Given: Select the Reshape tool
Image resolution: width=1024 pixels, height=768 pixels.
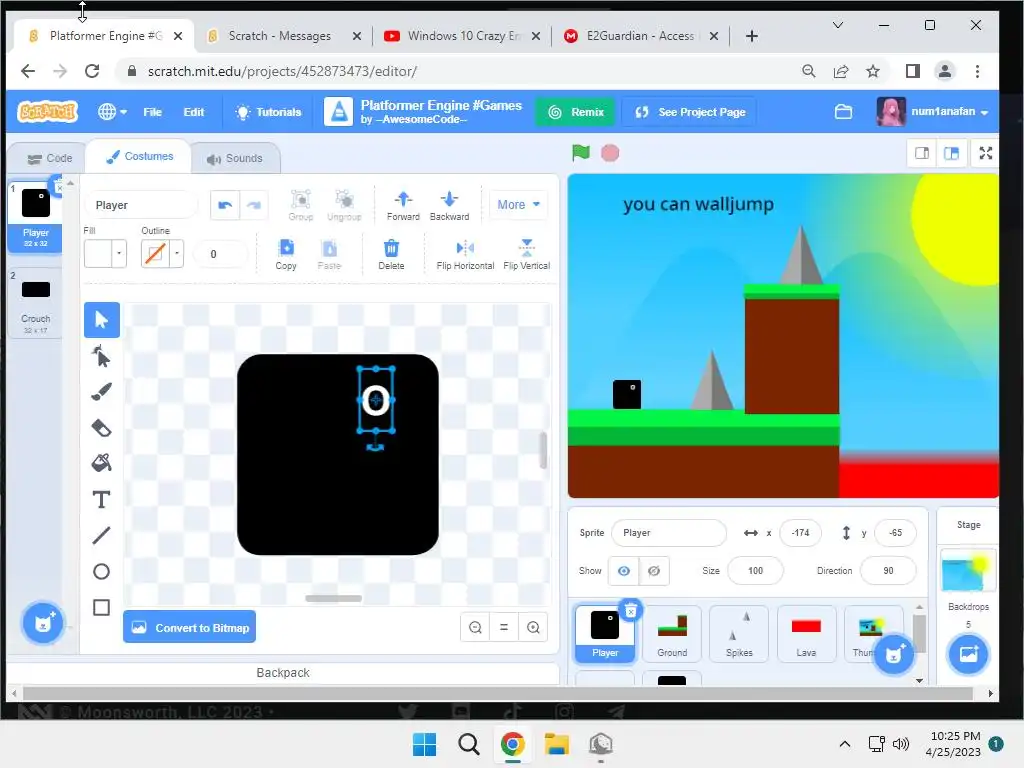Looking at the screenshot, I should click(101, 356).
